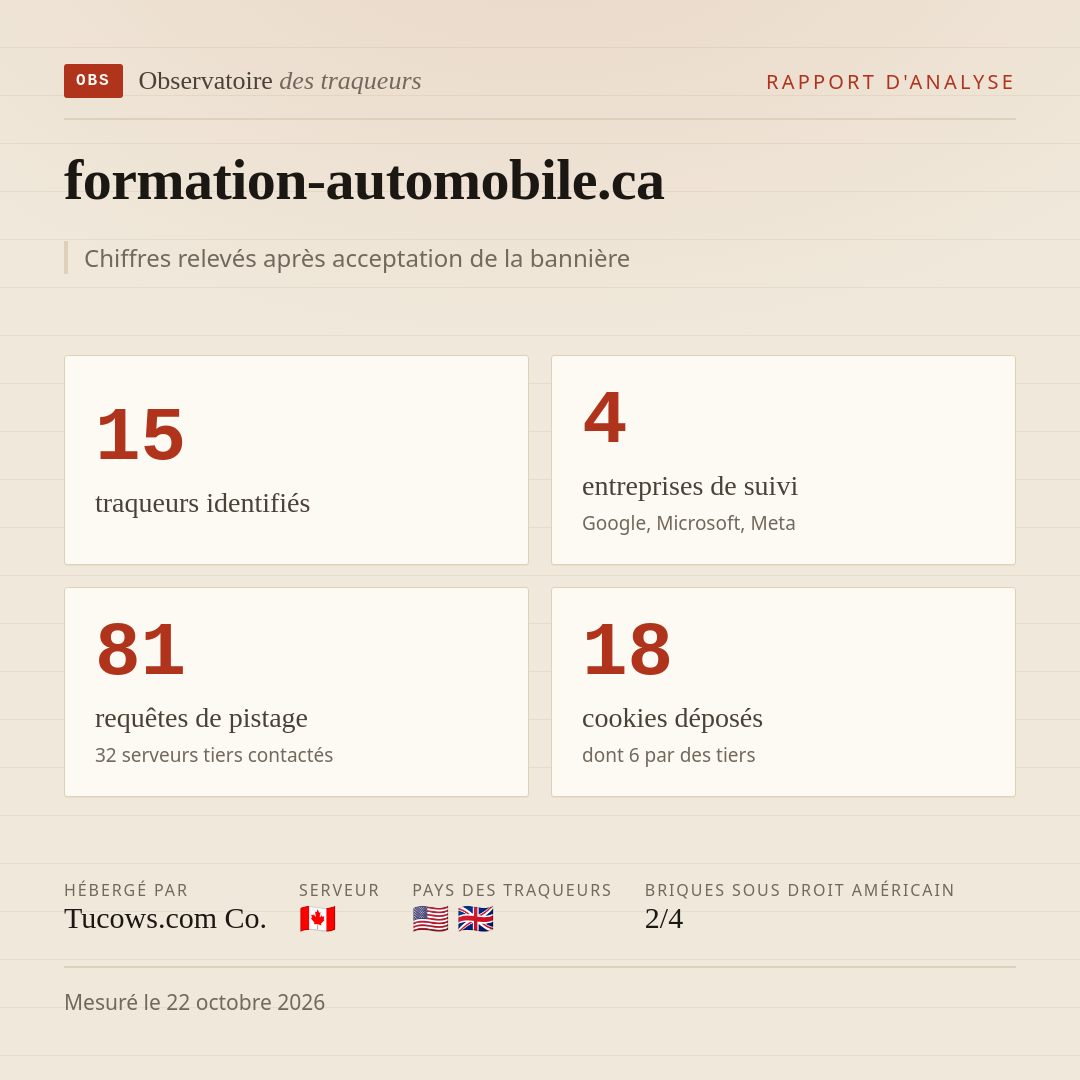Click "Mesuré le 22 octobre 2026"

(x=194, y=1002)
